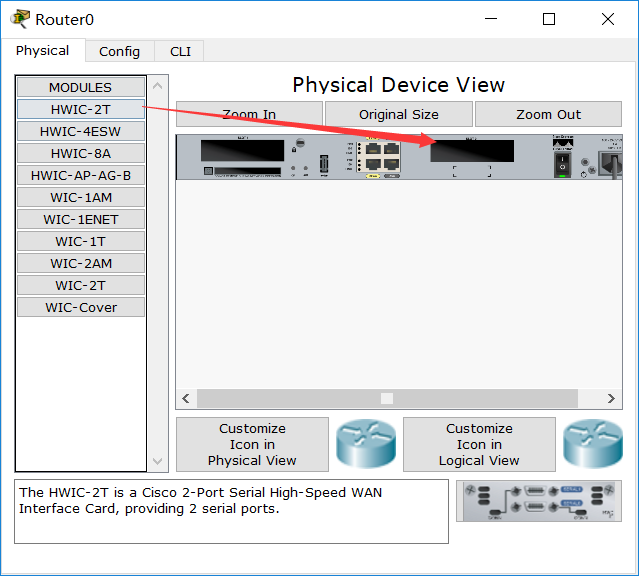Select the WIC-1AM module
The image size is (639, 576).
point(81,197)
